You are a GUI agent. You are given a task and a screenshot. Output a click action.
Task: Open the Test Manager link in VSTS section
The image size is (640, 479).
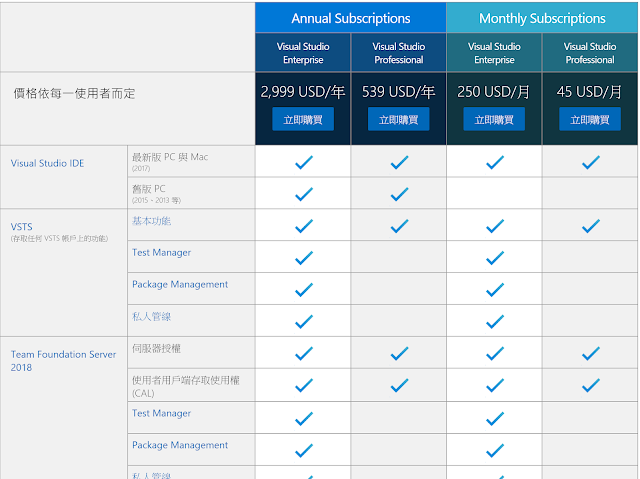click(161, 253)
